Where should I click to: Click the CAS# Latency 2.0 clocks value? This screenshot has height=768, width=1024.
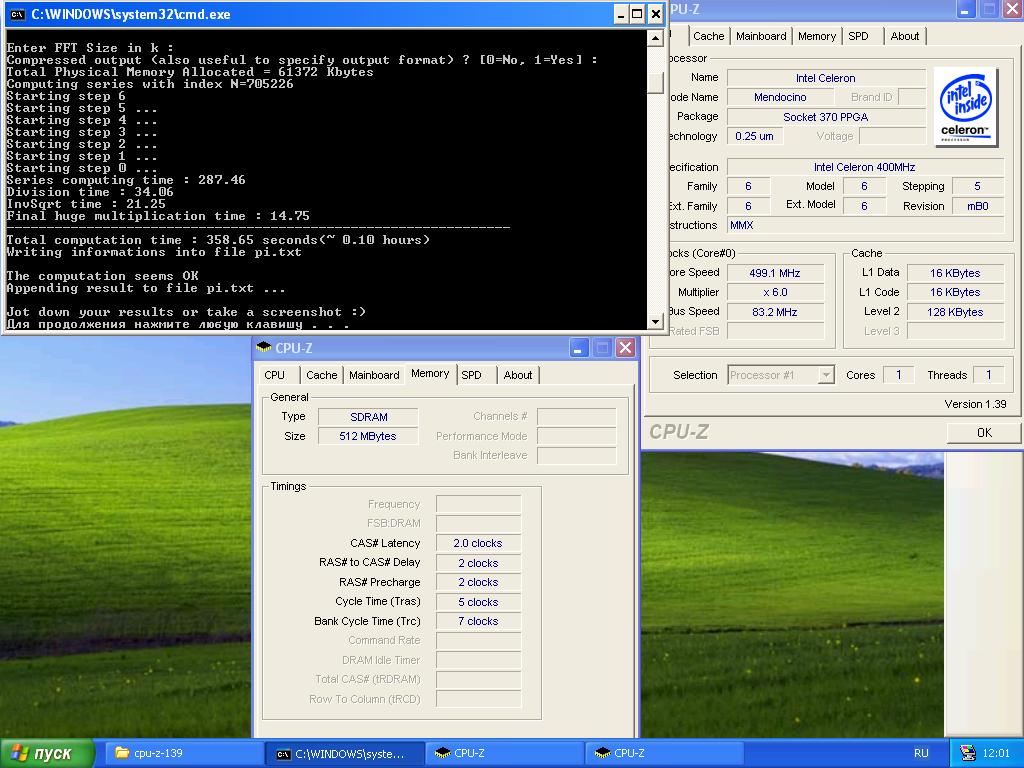click(x=479, y=543)
